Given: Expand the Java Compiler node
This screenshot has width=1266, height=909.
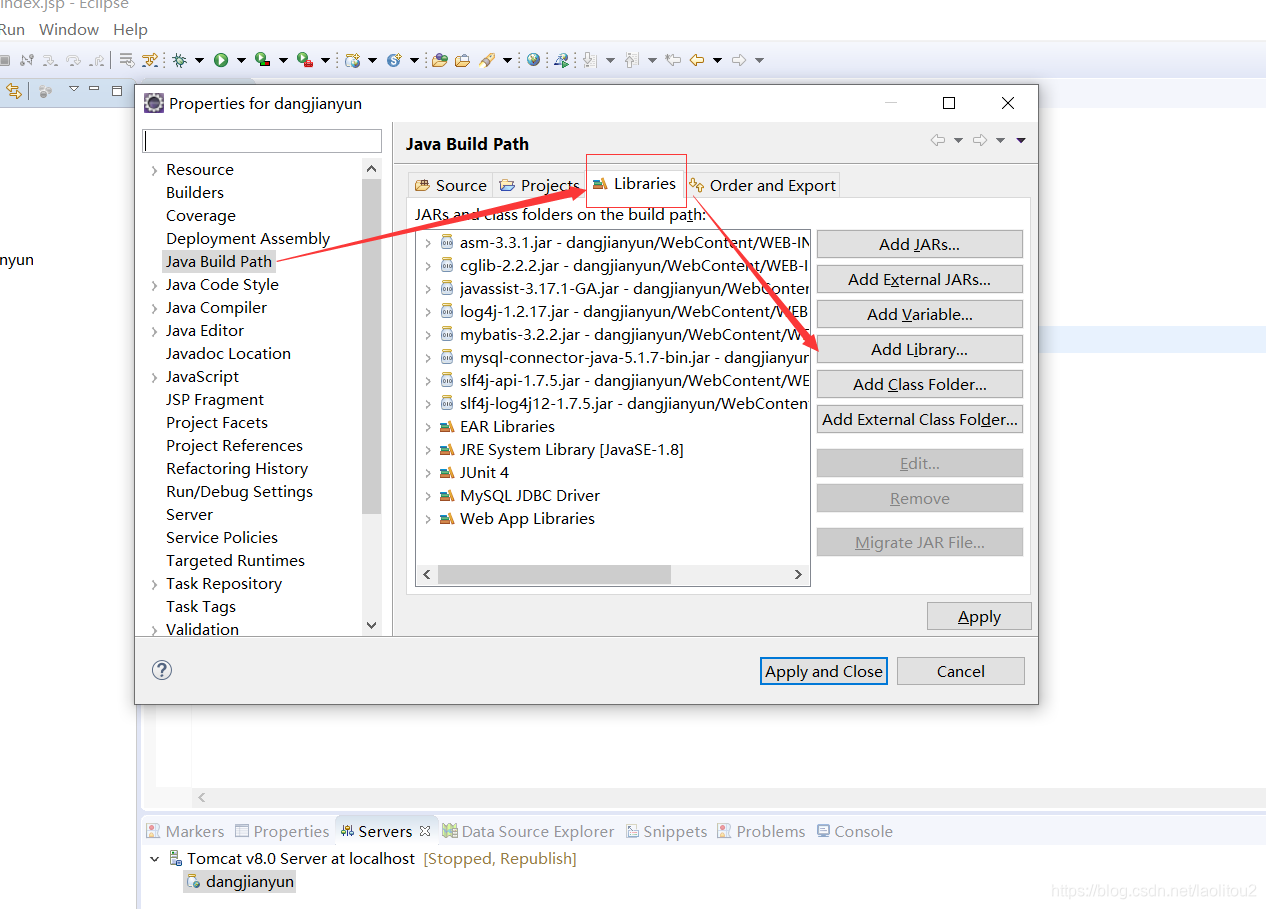Looking at the screenshot, I should [x=154, y=308].
